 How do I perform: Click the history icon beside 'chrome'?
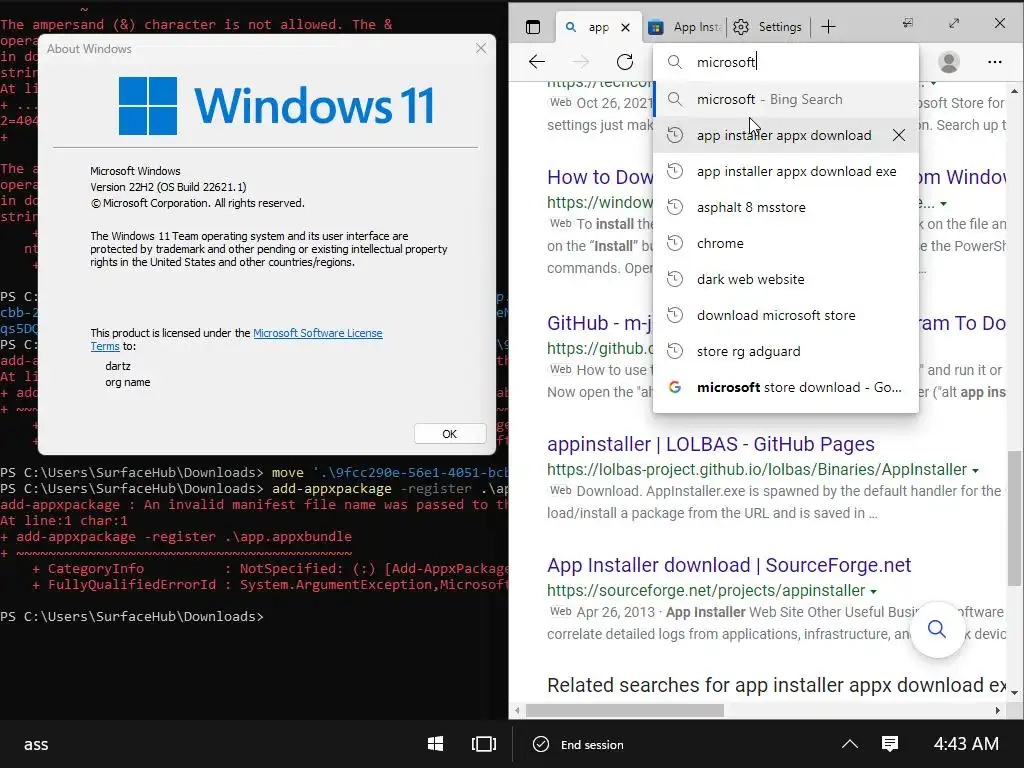point(675,243)
